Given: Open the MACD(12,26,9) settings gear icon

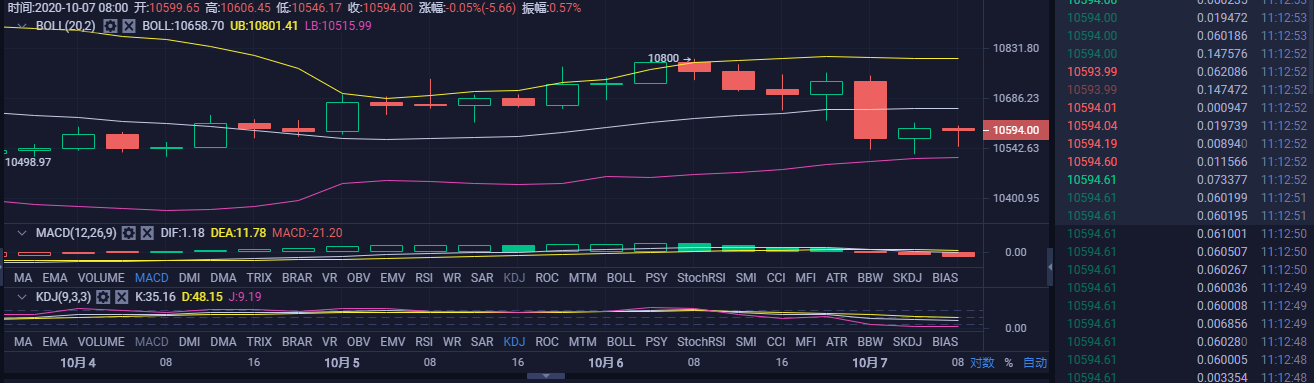Looking at the screenshot, I should (x=128, y=233).
